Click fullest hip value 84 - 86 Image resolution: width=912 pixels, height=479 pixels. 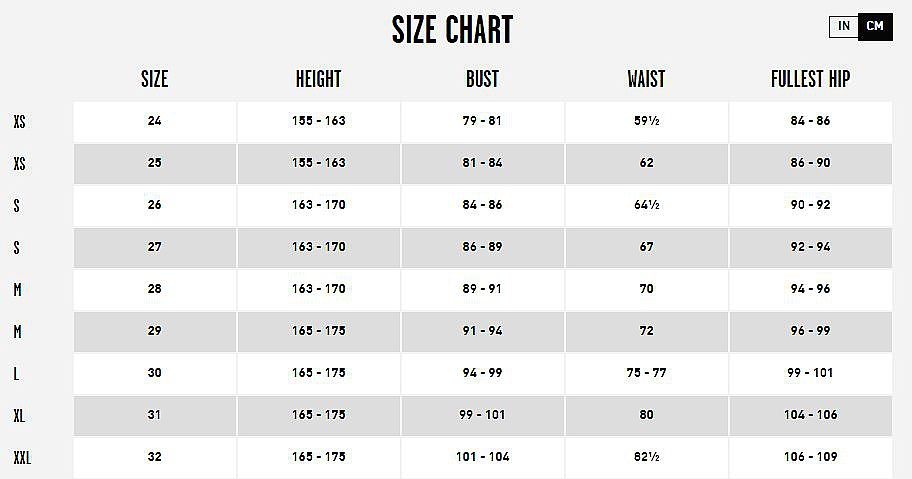pyautogui.click(x=810, y=121)
